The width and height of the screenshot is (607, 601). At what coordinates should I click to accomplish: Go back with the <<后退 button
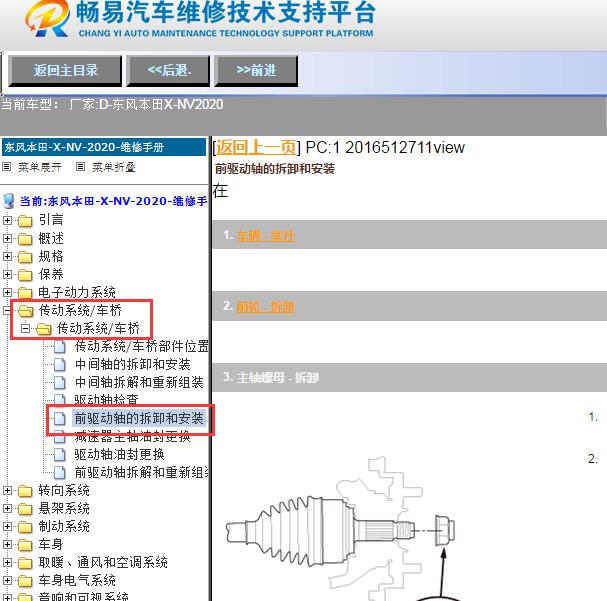point(168,70)
